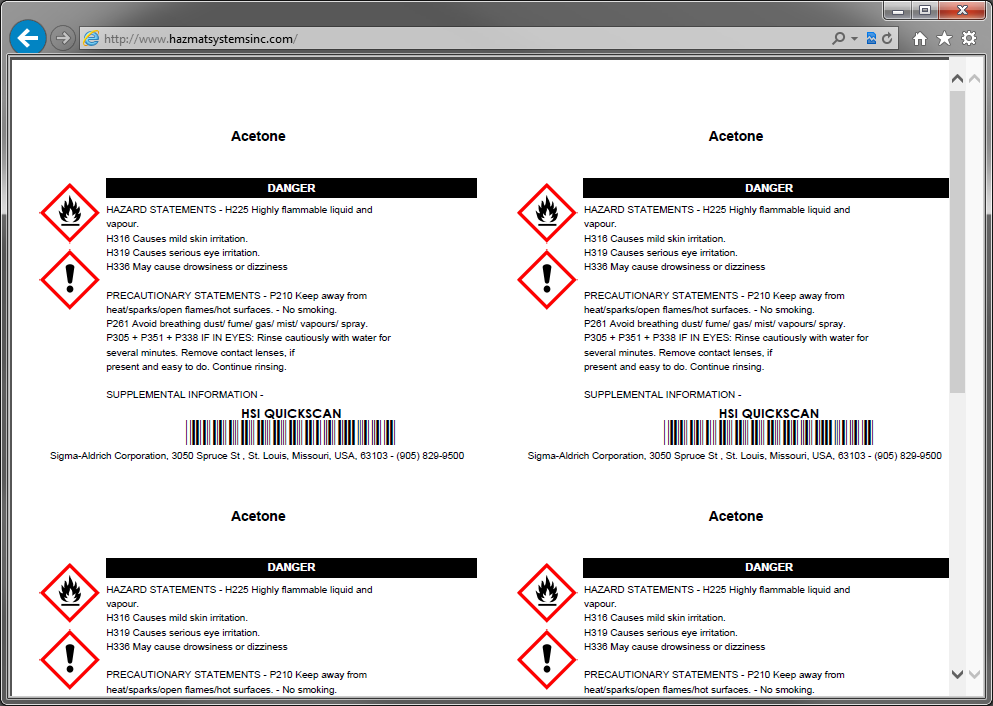Click 'H336 May cause drowsiness' line in upper-left label
The height and width of the screenshot is (706, 993).
(197, 267)
